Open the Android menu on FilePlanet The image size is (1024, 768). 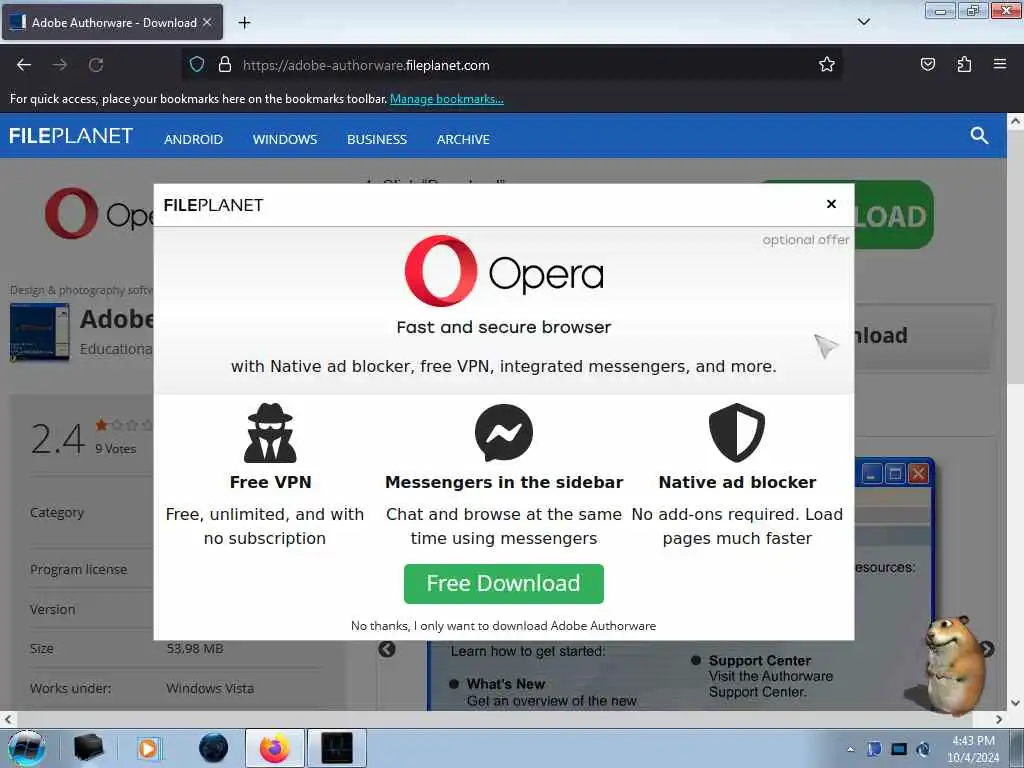tap(193, 139)
